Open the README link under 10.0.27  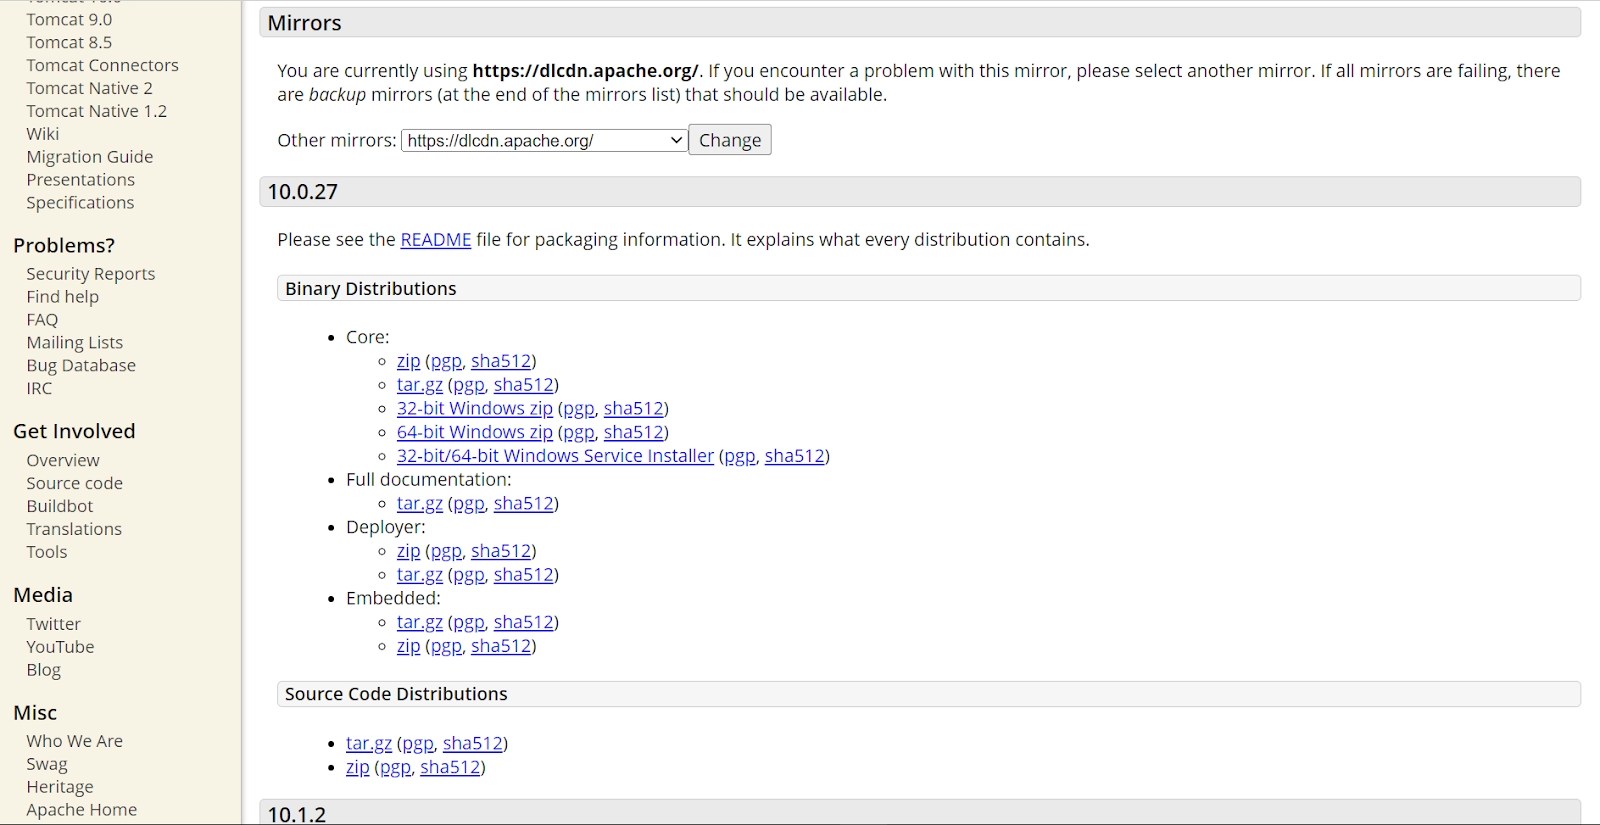(436, 240)
